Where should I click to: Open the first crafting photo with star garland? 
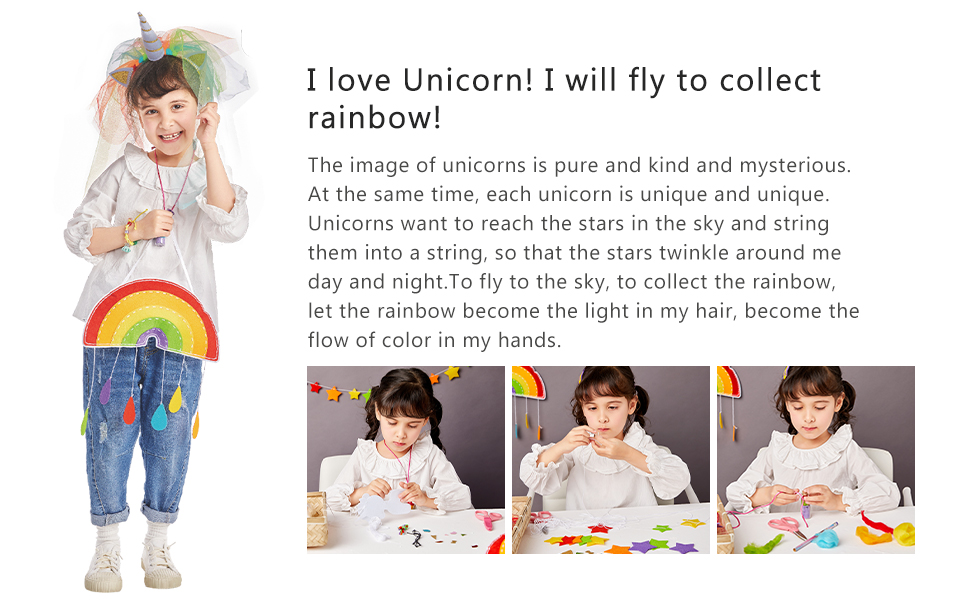(x=406, y=460)
